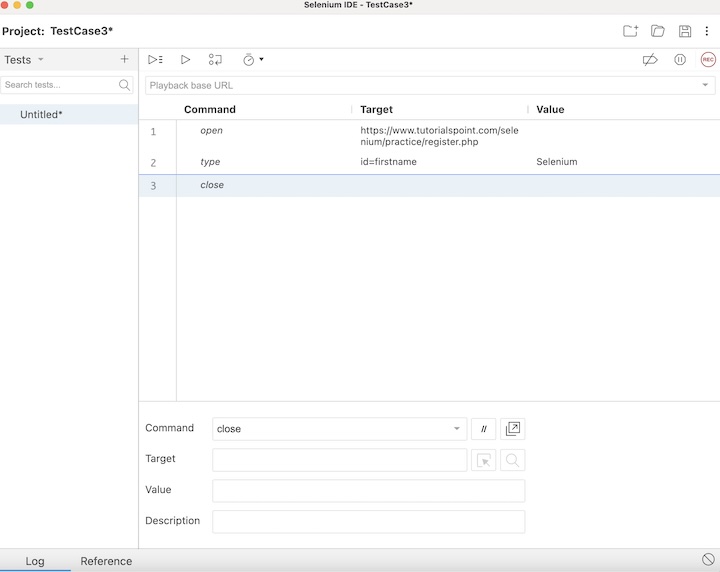
Task: Save the project with the disk icon
Action: 685,31
